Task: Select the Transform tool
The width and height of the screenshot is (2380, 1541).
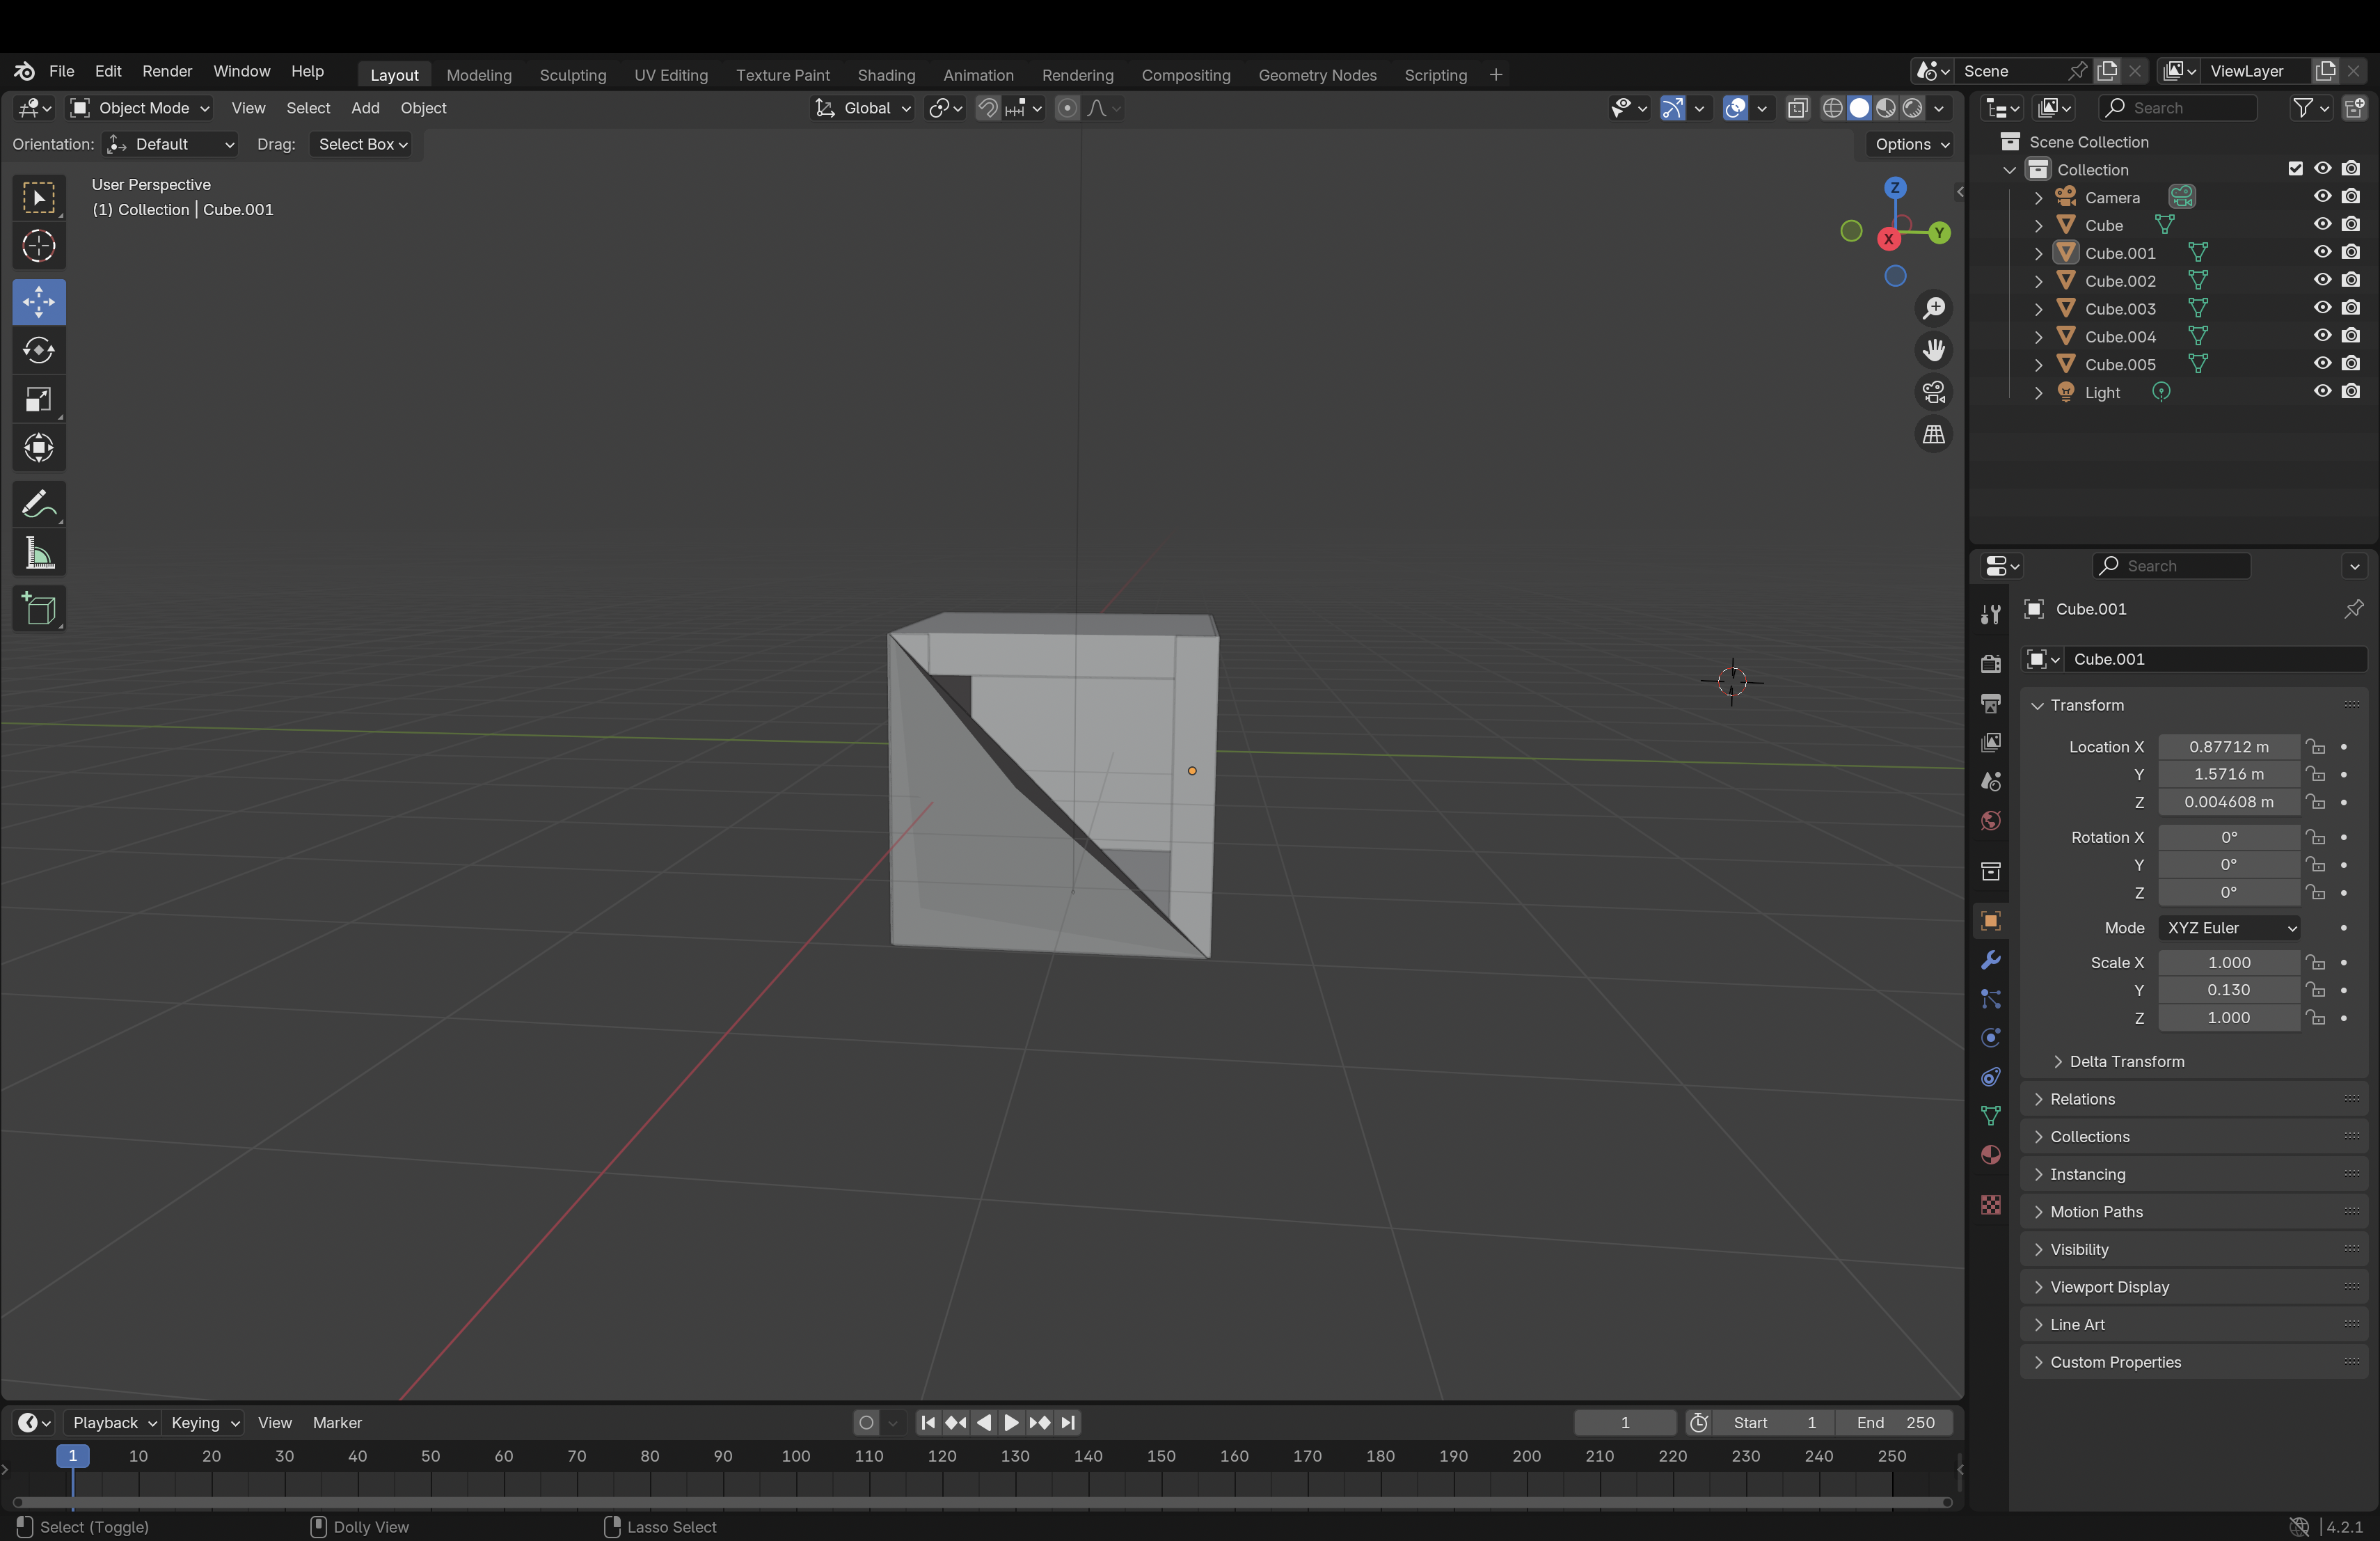Action: 39,448
